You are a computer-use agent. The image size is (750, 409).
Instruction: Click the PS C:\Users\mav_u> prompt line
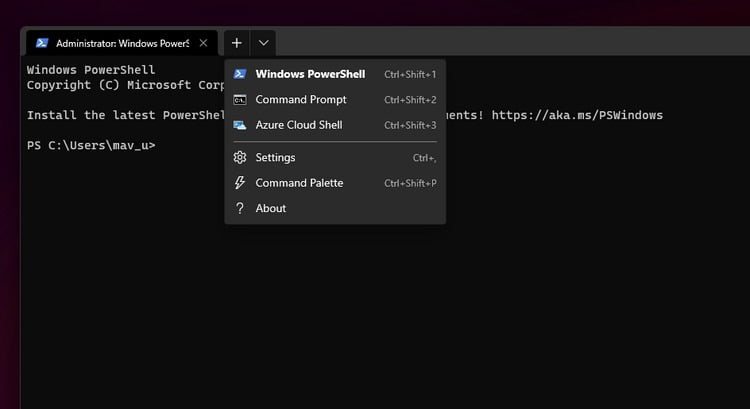pos(91,145)
